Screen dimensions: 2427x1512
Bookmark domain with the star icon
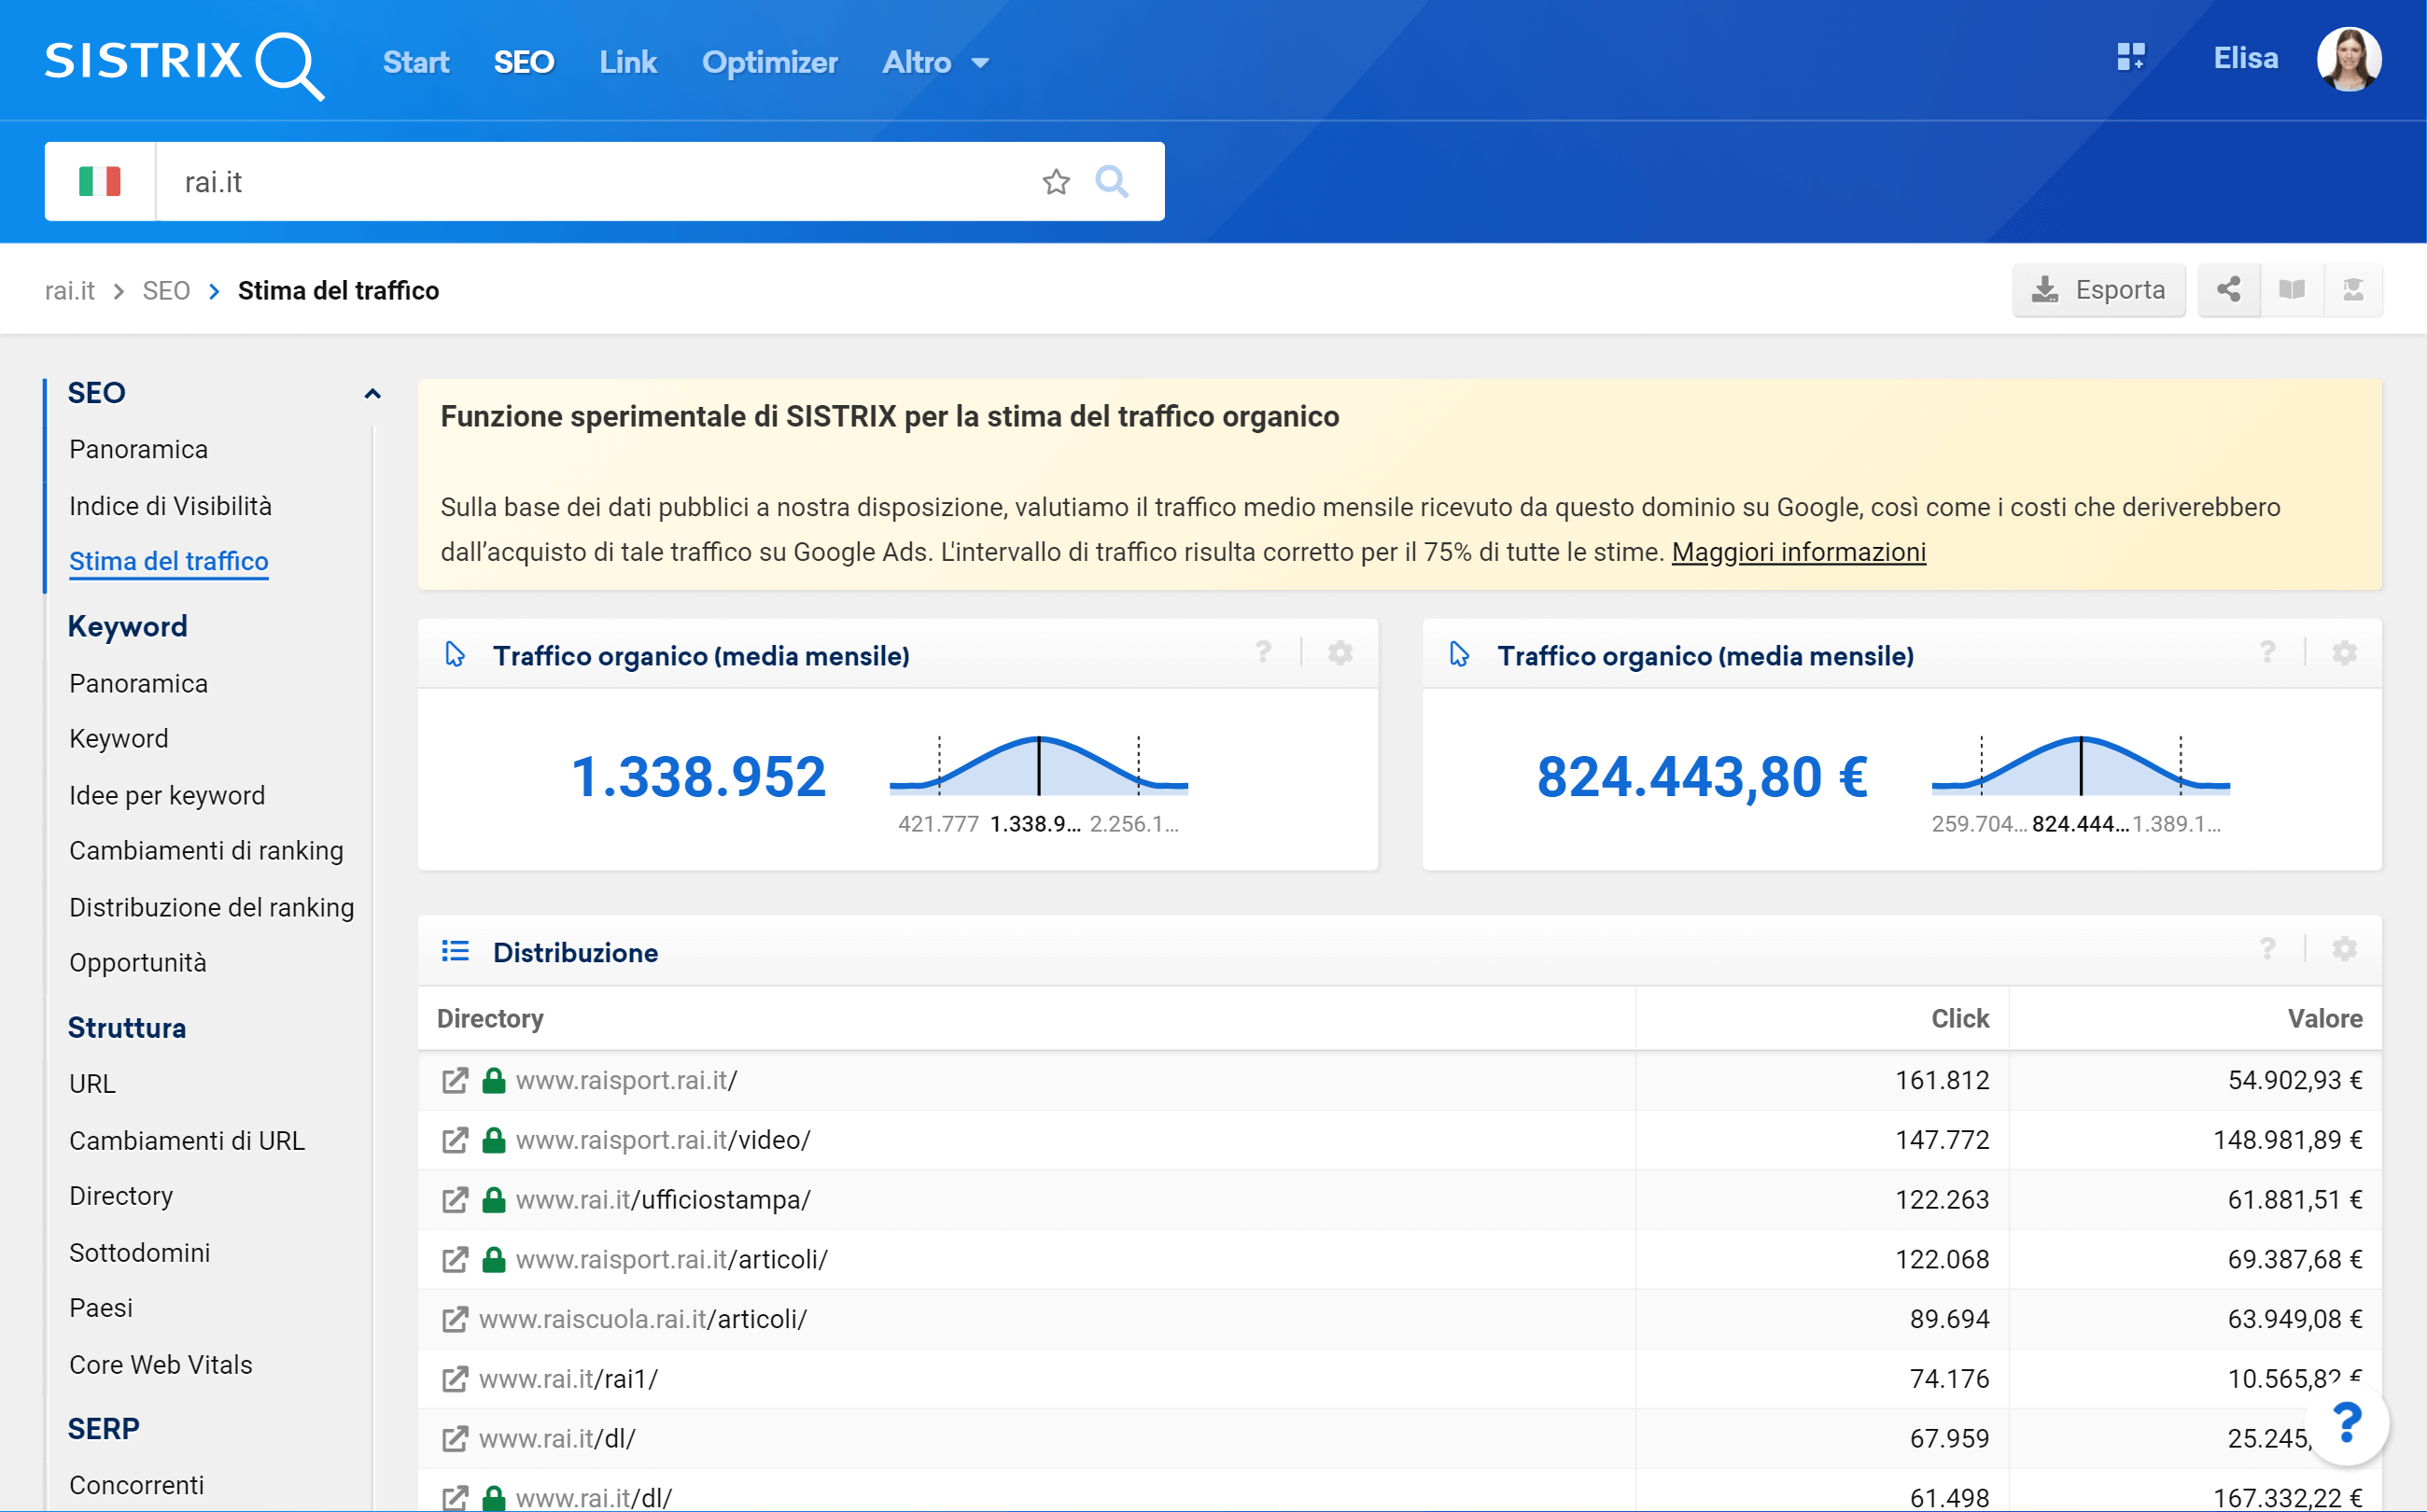(1055, 182)
